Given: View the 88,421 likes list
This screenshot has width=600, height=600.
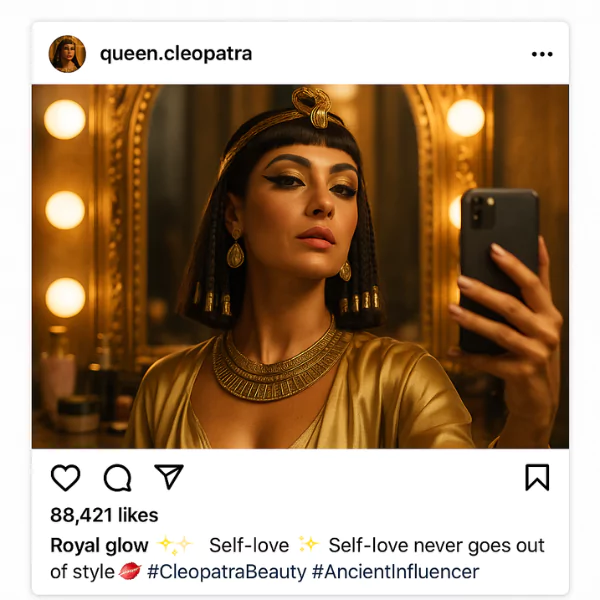Looking at the screenshot, I should [x=104, y=515].
